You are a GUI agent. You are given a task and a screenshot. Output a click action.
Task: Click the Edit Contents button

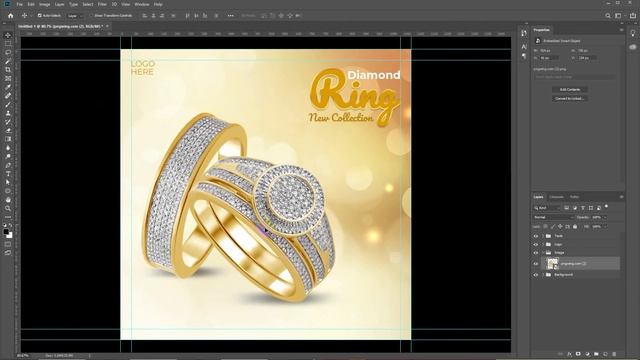click(x=570, y=89)
